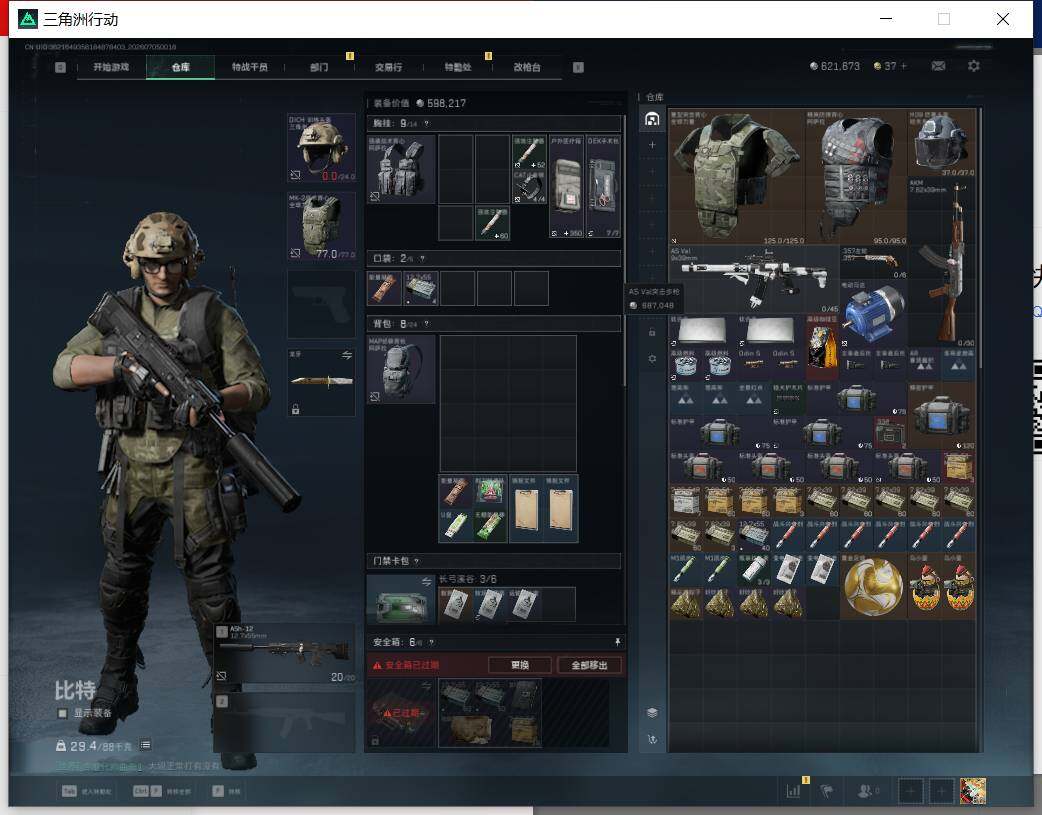
Task: Add a new storage box with plus icon
Action: (652, 144)
